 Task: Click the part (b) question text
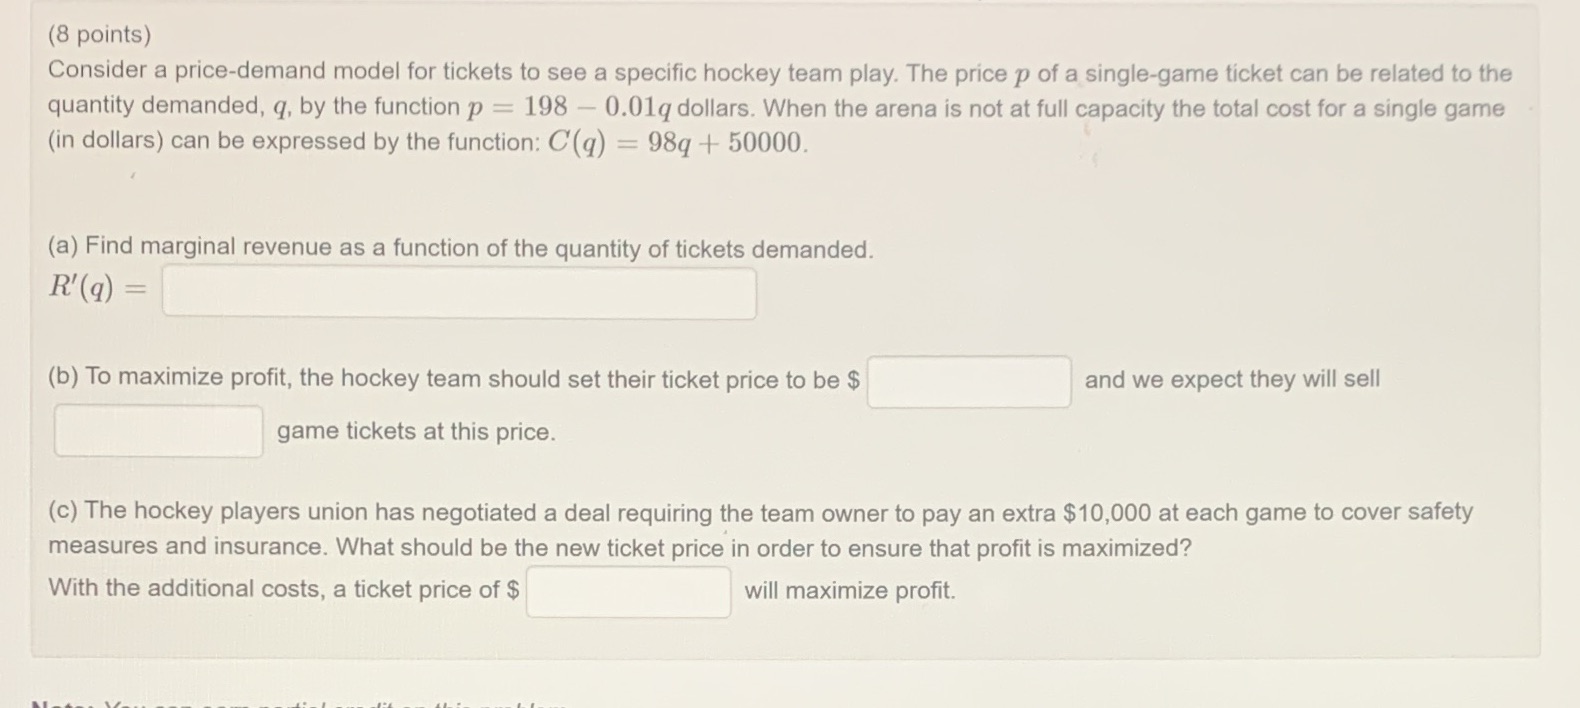click(x=450, y=378)
